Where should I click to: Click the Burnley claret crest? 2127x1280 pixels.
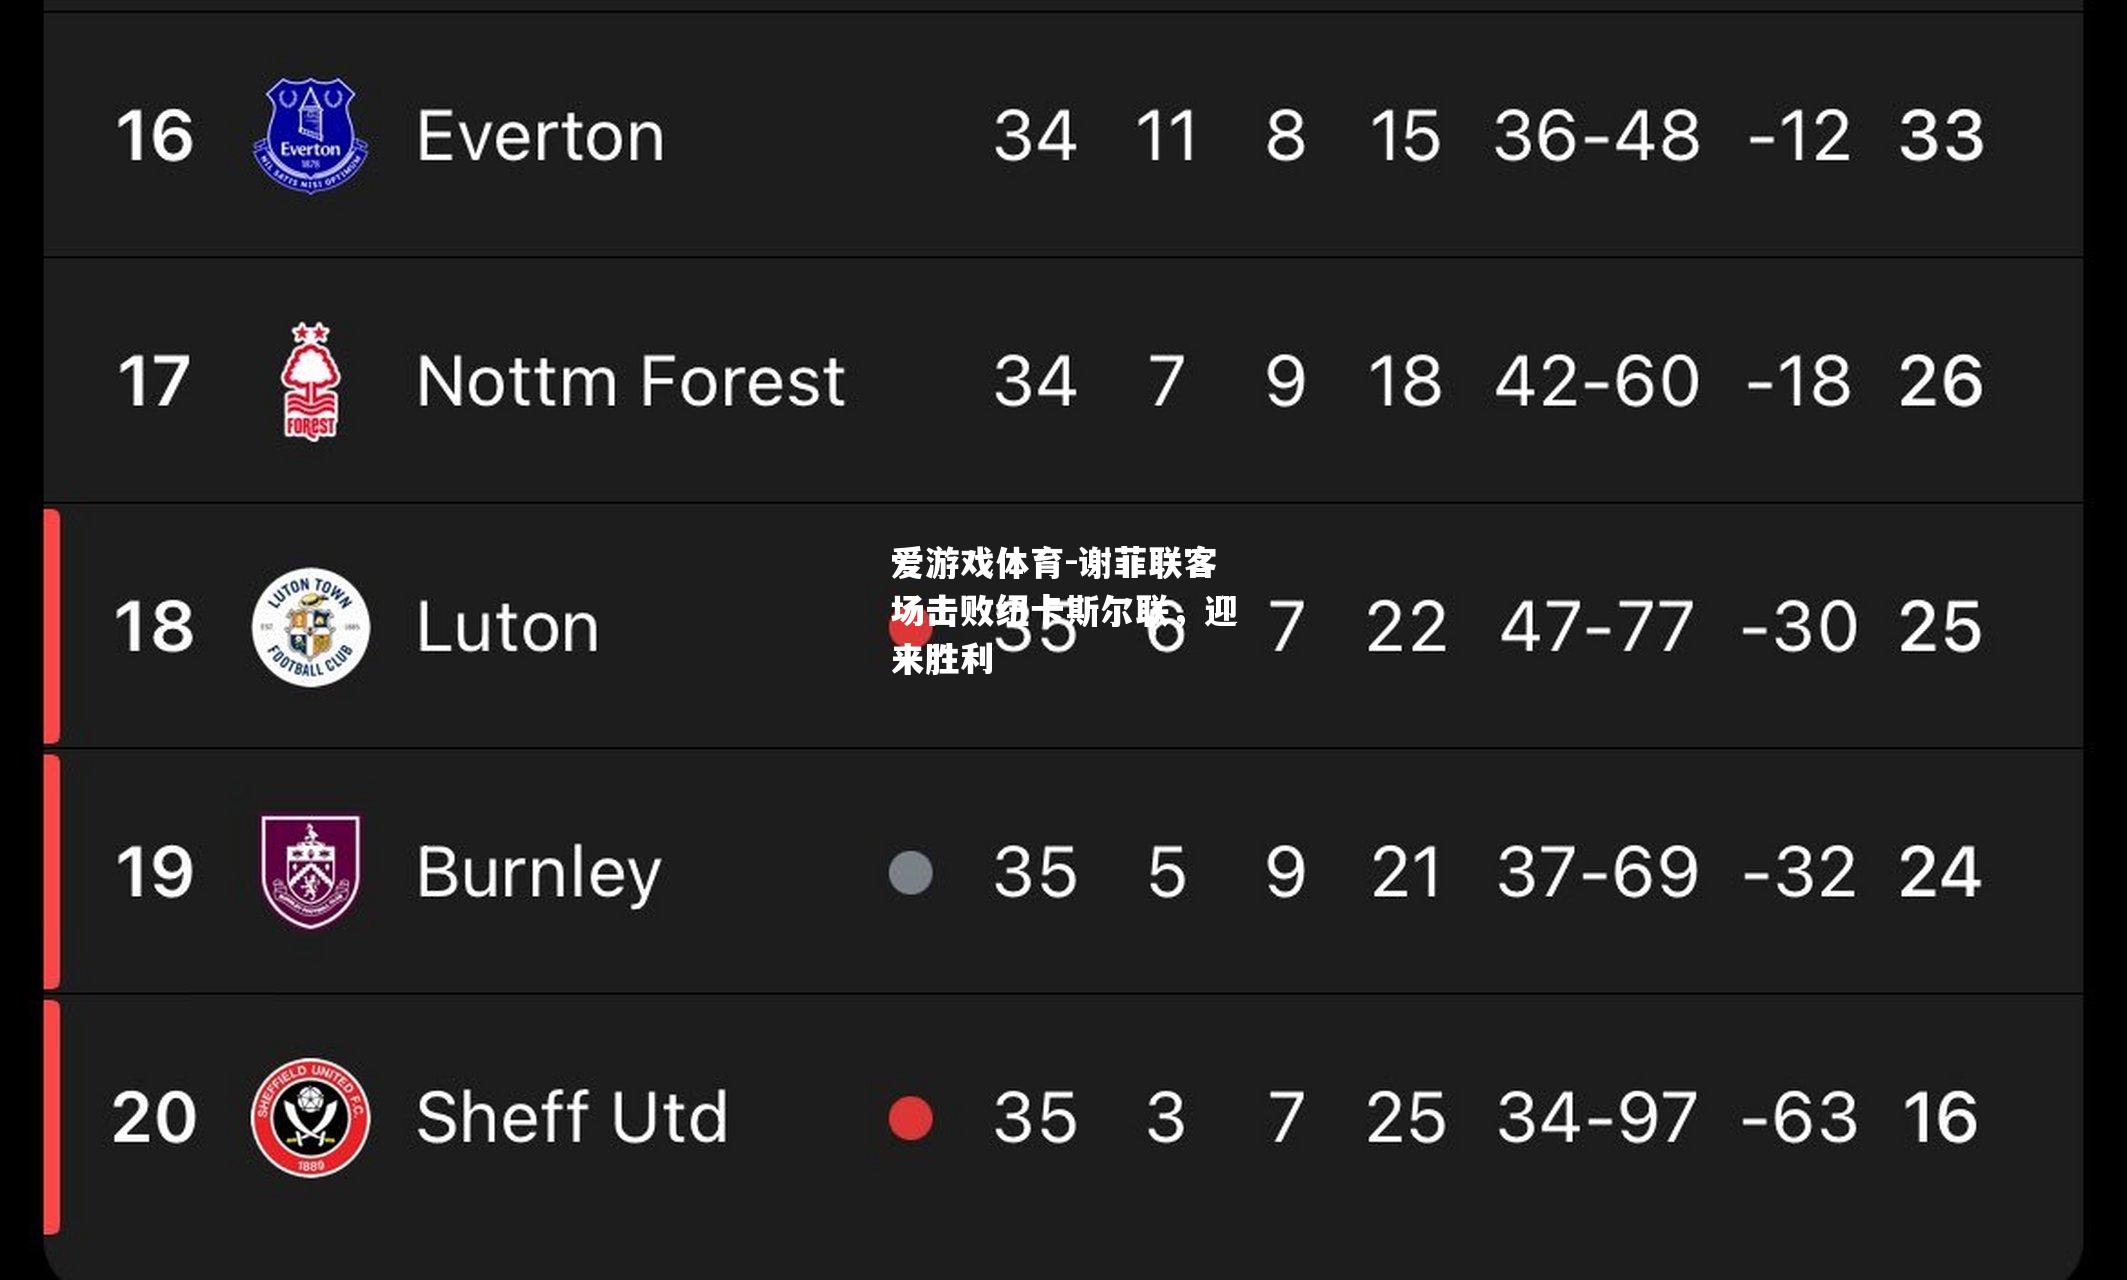[310, 872]
